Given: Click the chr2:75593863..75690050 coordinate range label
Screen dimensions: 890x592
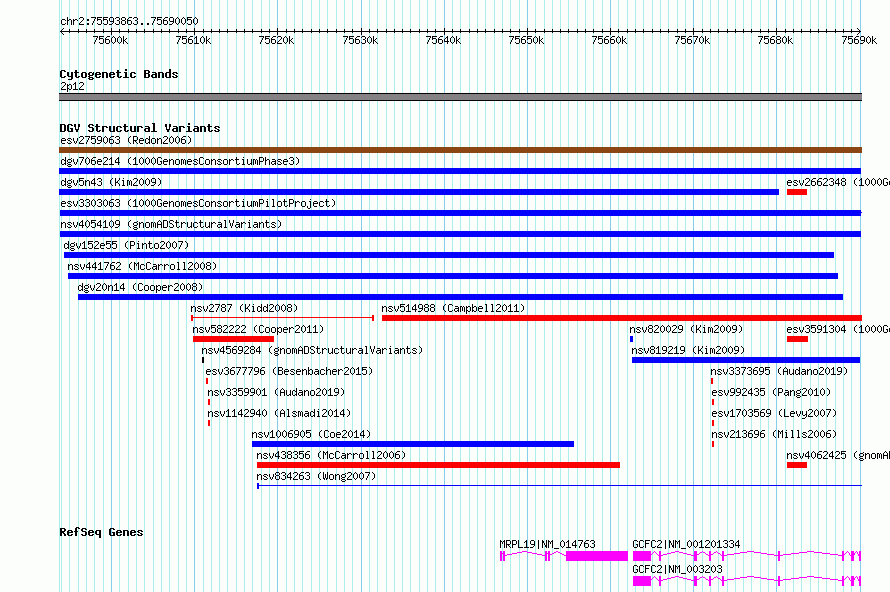Looking at the screenshot, I should tap(129, 21).
